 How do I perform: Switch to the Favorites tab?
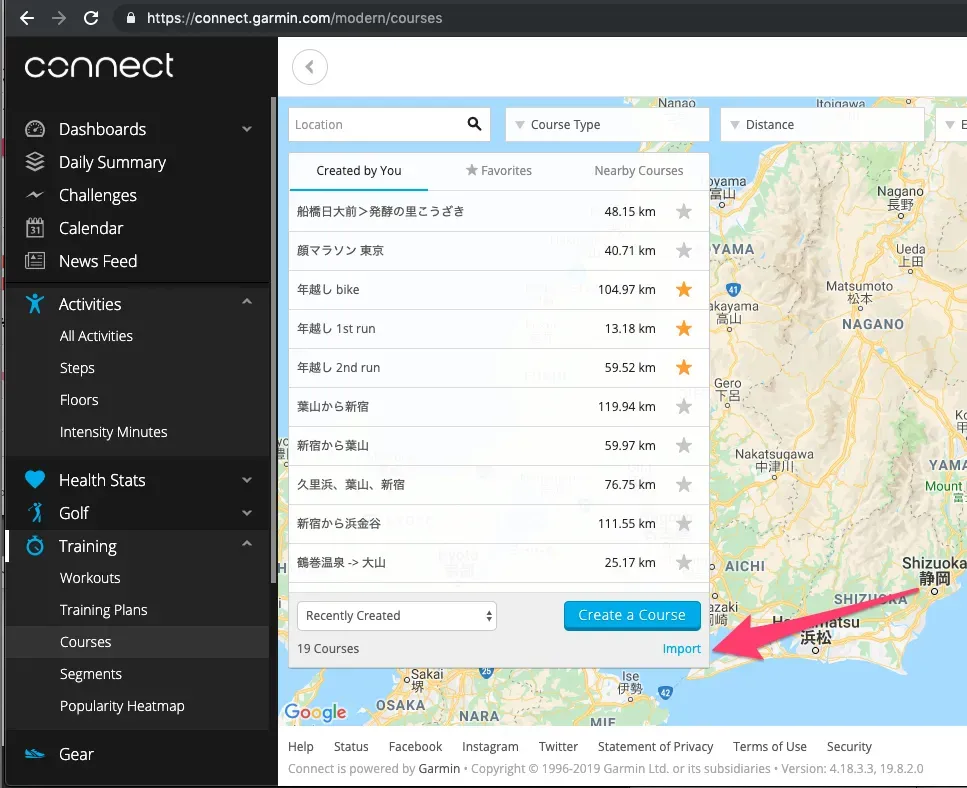click(498, 171)
